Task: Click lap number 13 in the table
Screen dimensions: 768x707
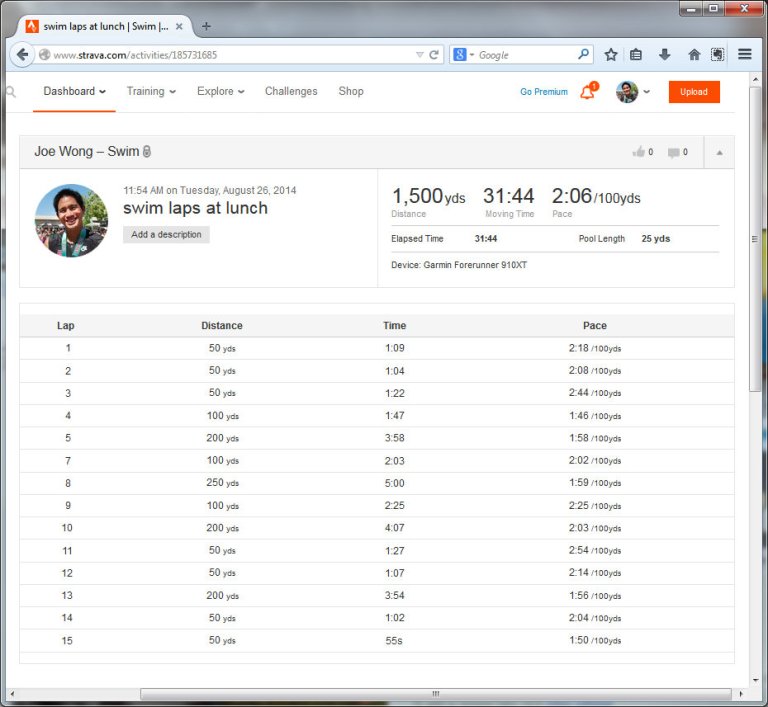Action: 67,595
